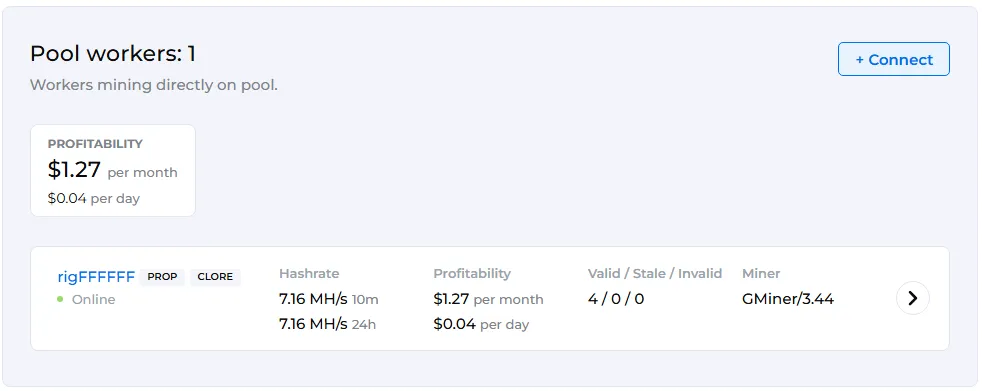This screenshot has width=982, height=391.
Task: Select $0.04 per day in summary card
Action: click(x=94, y=199)
